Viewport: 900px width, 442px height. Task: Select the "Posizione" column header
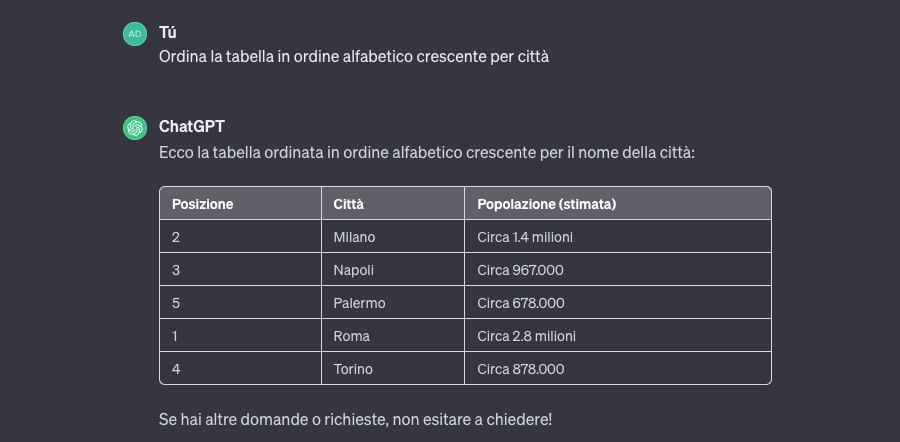(203, 204)
